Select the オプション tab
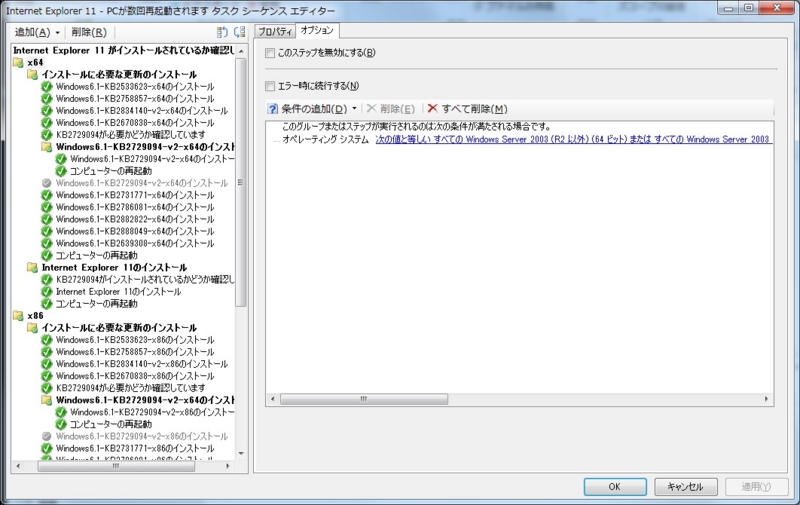Screen dimensions: 800x505 coord(317,30)
